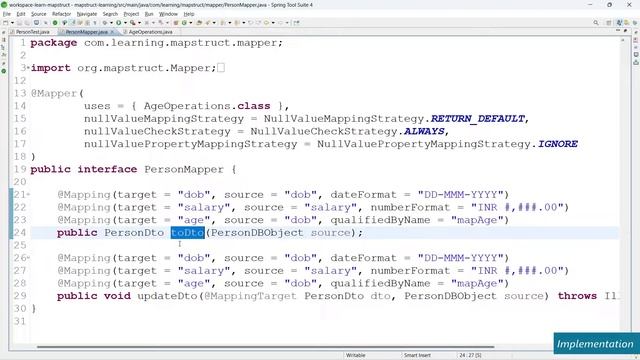The height and width of the screenshot is (360, 640).
Task: Open the Refactor menu
Action: click(x=62, y=14)
